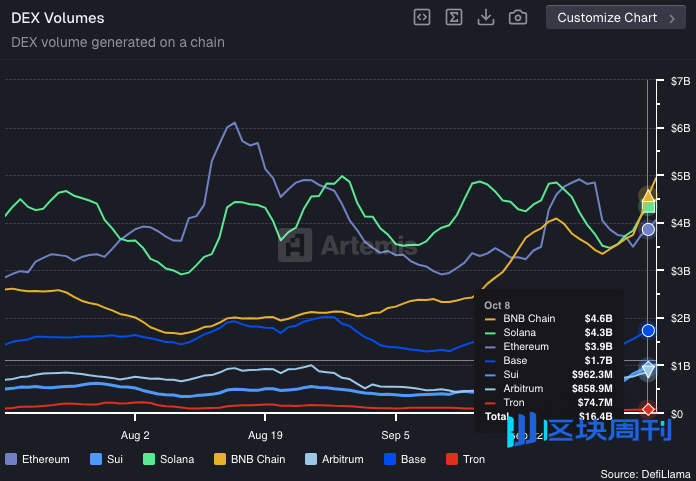Viewport: 696px width, 481px height.
Task: Click the Base blue circle data marker
Action: click(648, 330)
